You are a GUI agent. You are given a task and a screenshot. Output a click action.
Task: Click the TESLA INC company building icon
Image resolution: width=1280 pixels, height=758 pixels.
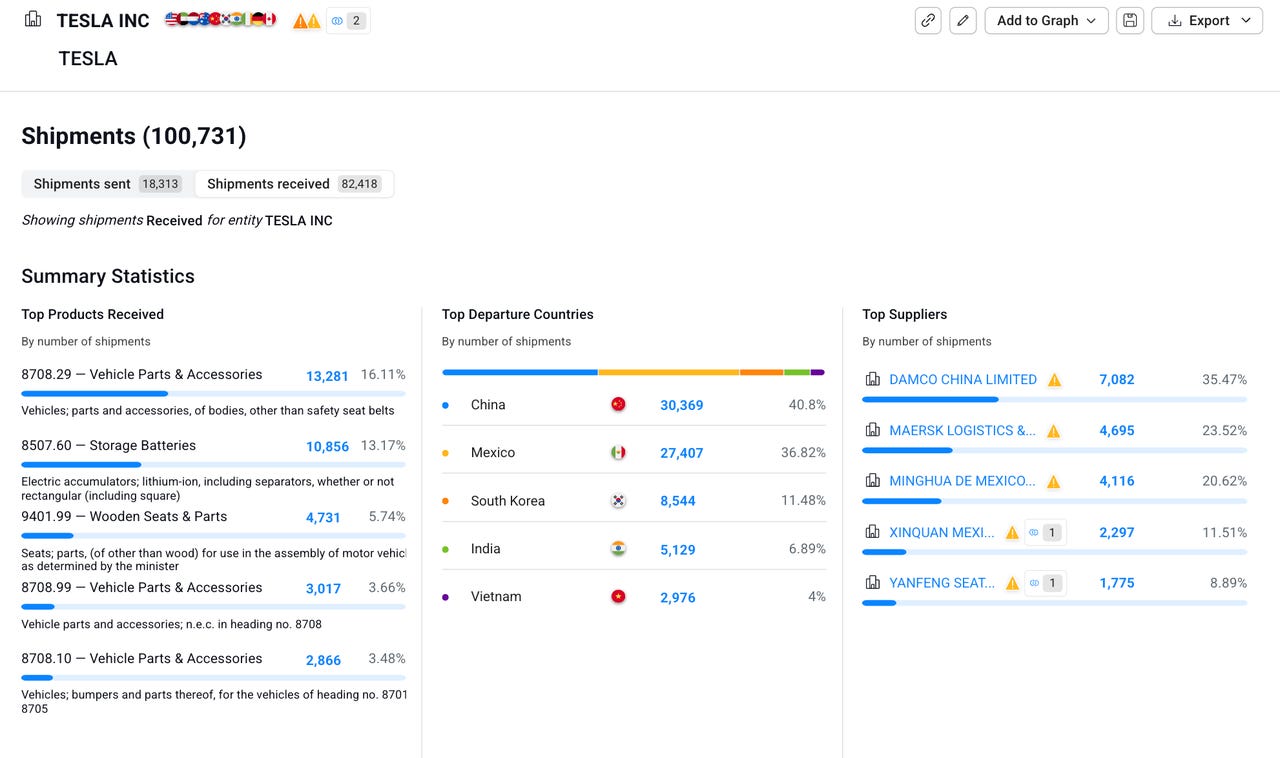tap(33, 20)
